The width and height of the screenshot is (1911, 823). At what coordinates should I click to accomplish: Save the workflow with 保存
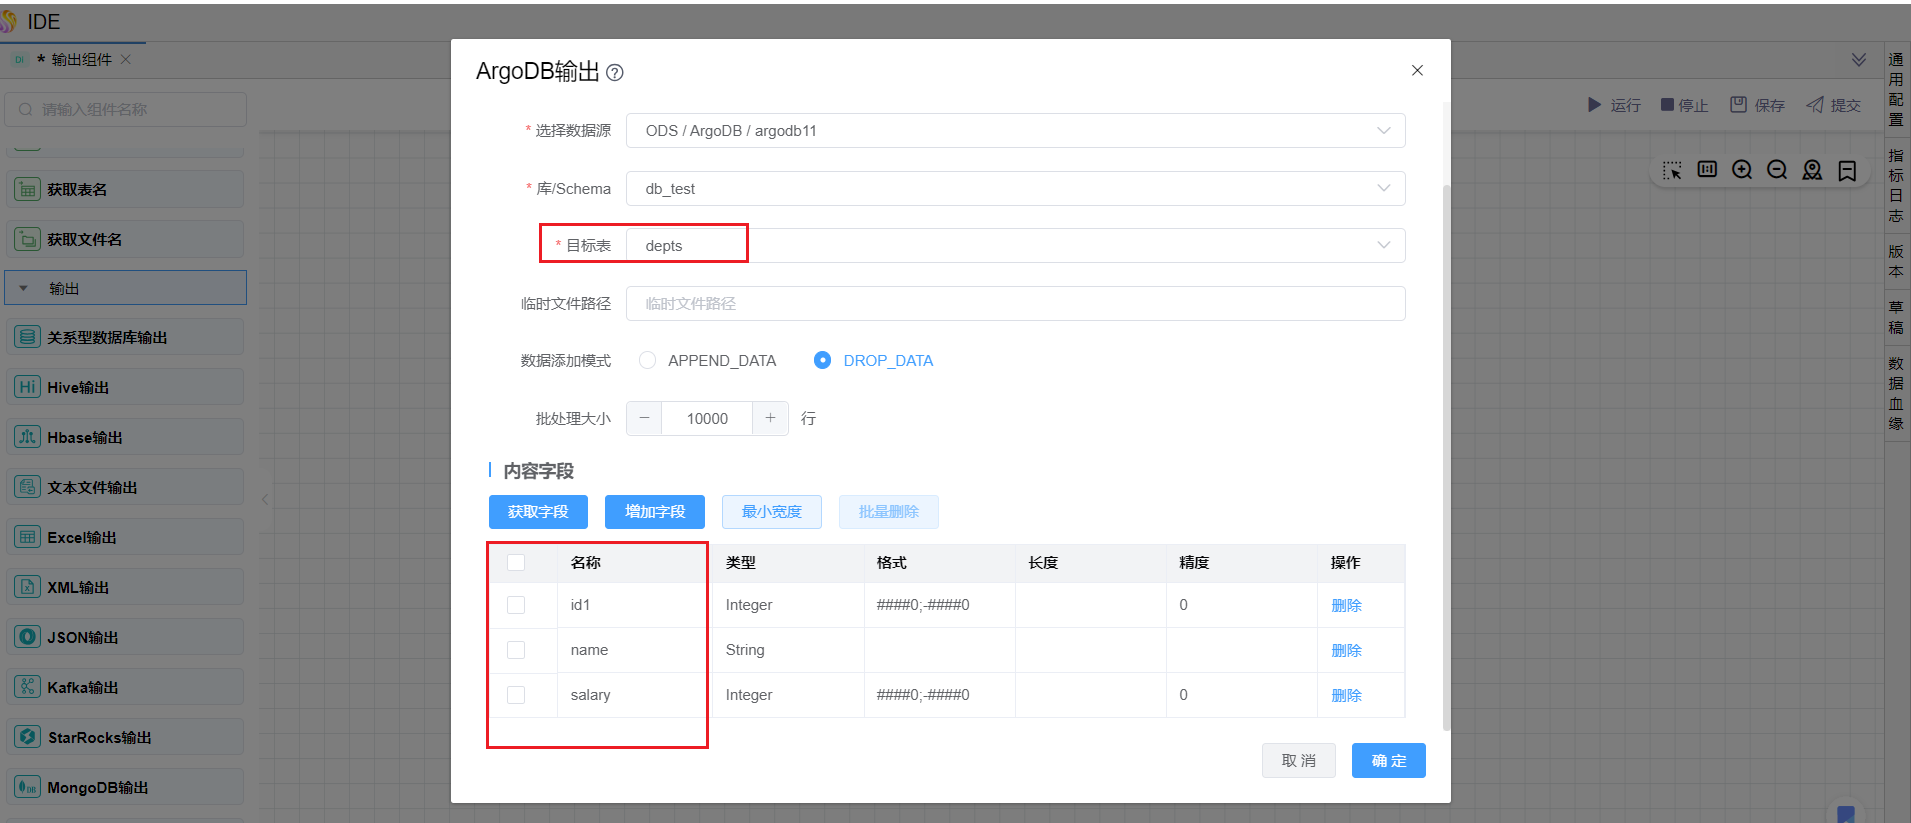[x=1757, y=105]
